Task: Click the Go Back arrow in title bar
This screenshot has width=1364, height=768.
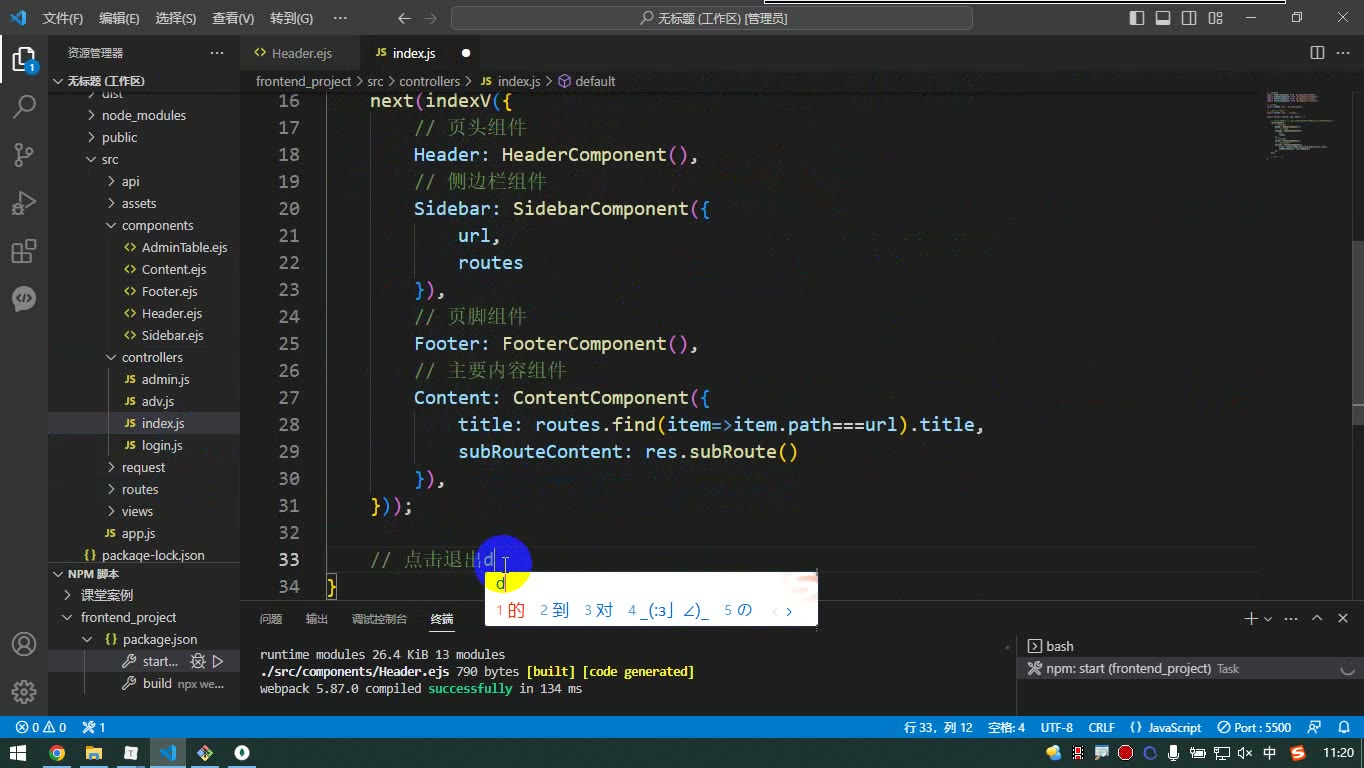Action: click(x=404, y=18)
